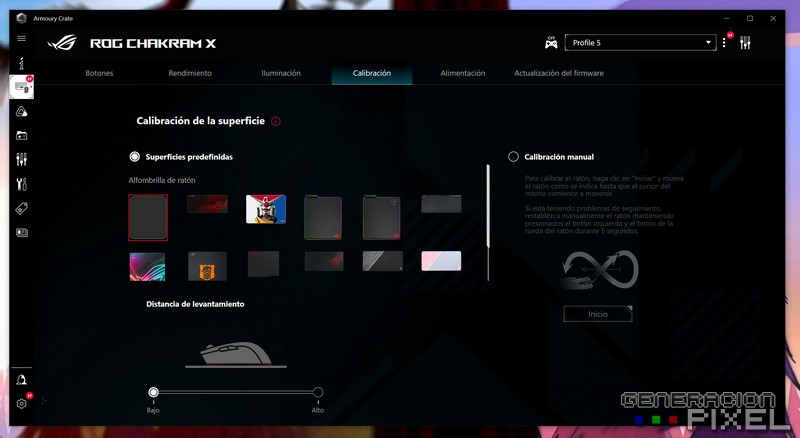Open the user account sidebar icon
Image resolution: width=800 pixels, height=438 pixels.
click(x=21, y=380)
